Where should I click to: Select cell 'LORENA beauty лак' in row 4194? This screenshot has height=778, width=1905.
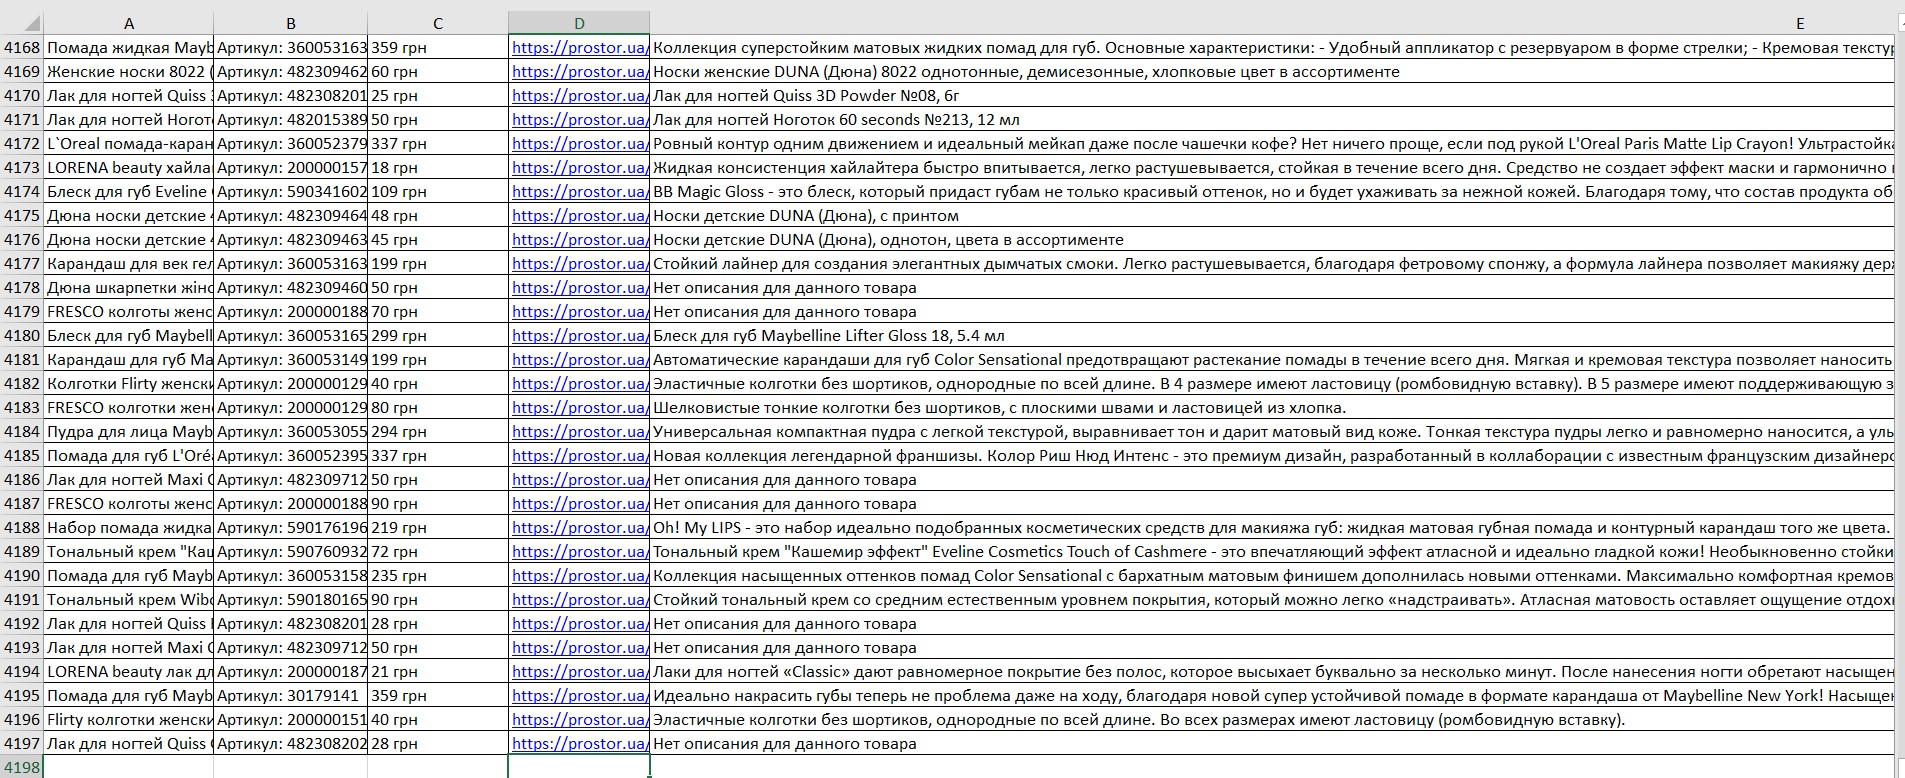click(x=129, y=671)
